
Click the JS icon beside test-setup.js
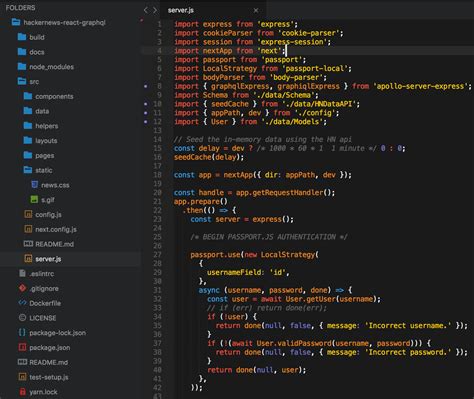click(22, 377)
